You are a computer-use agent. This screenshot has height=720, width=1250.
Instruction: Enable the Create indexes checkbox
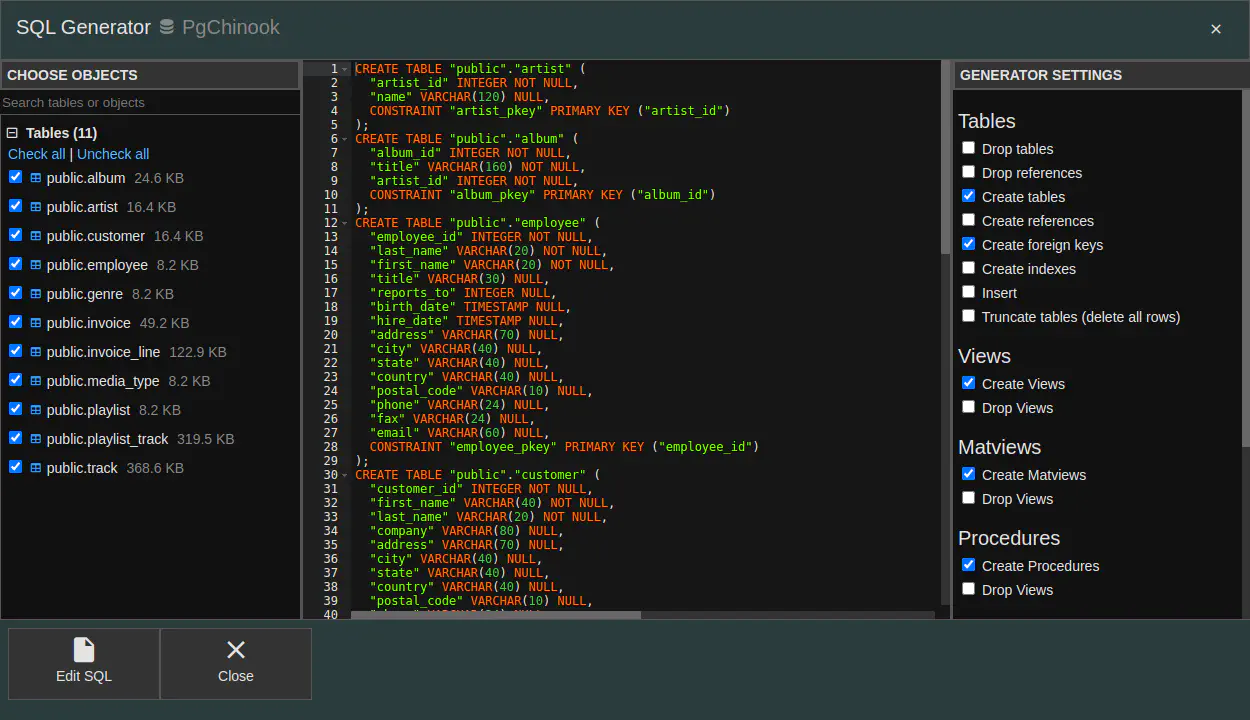[x=968, y=268]
